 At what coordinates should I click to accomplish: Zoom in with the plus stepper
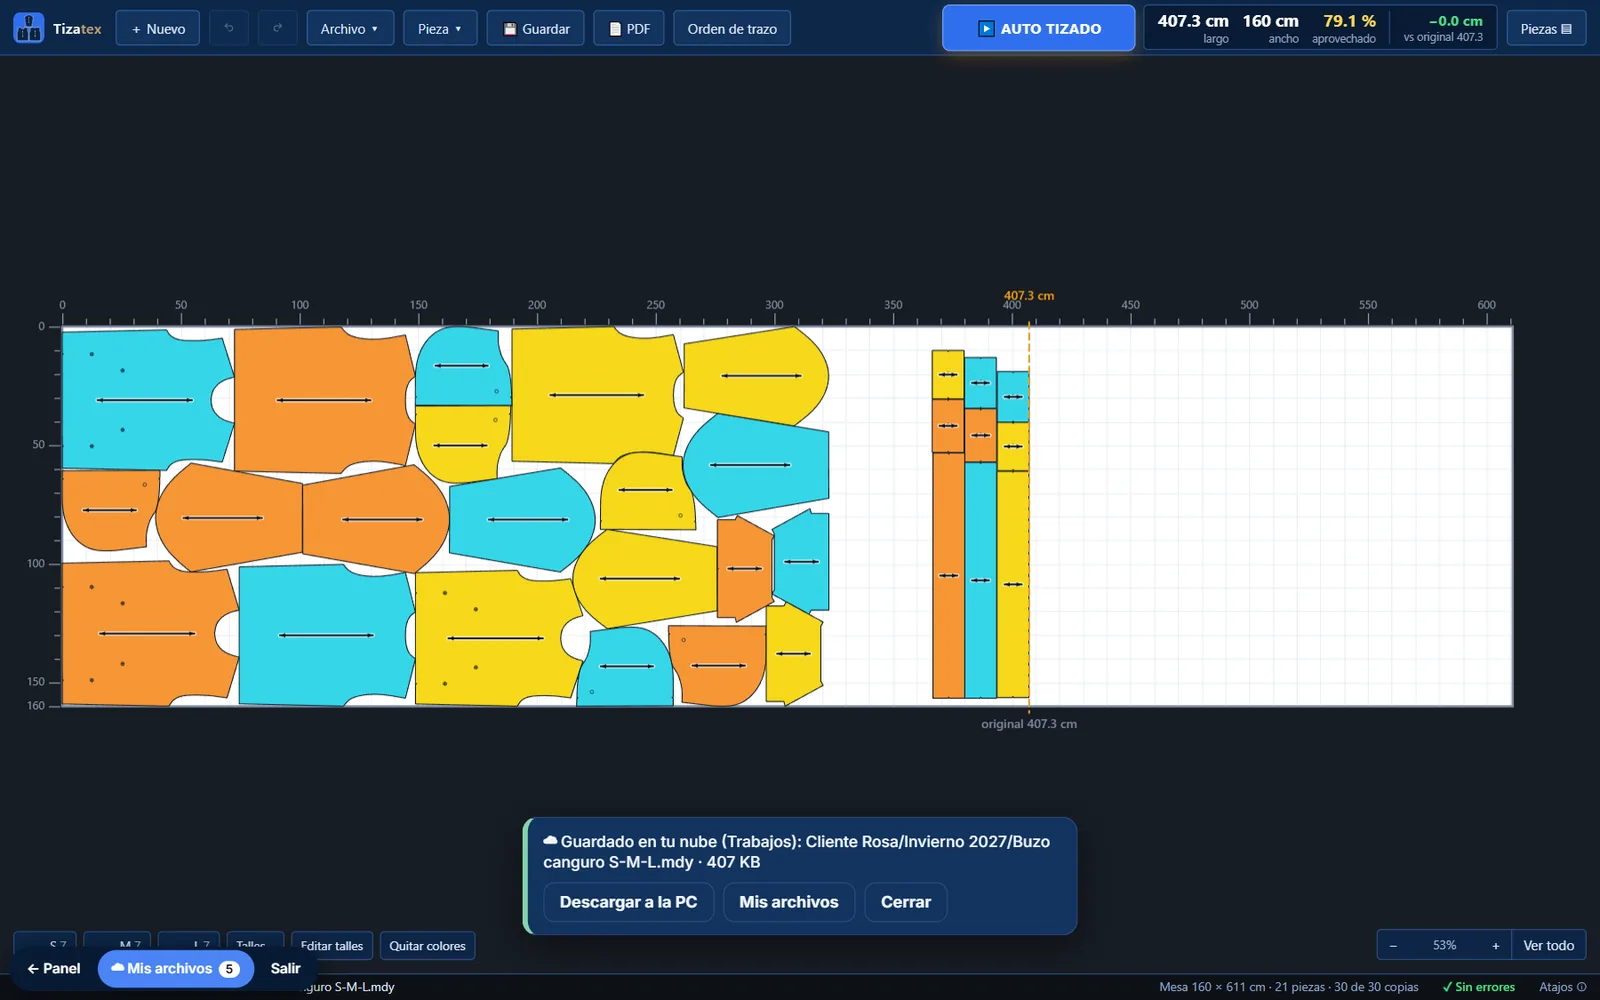1496,945
